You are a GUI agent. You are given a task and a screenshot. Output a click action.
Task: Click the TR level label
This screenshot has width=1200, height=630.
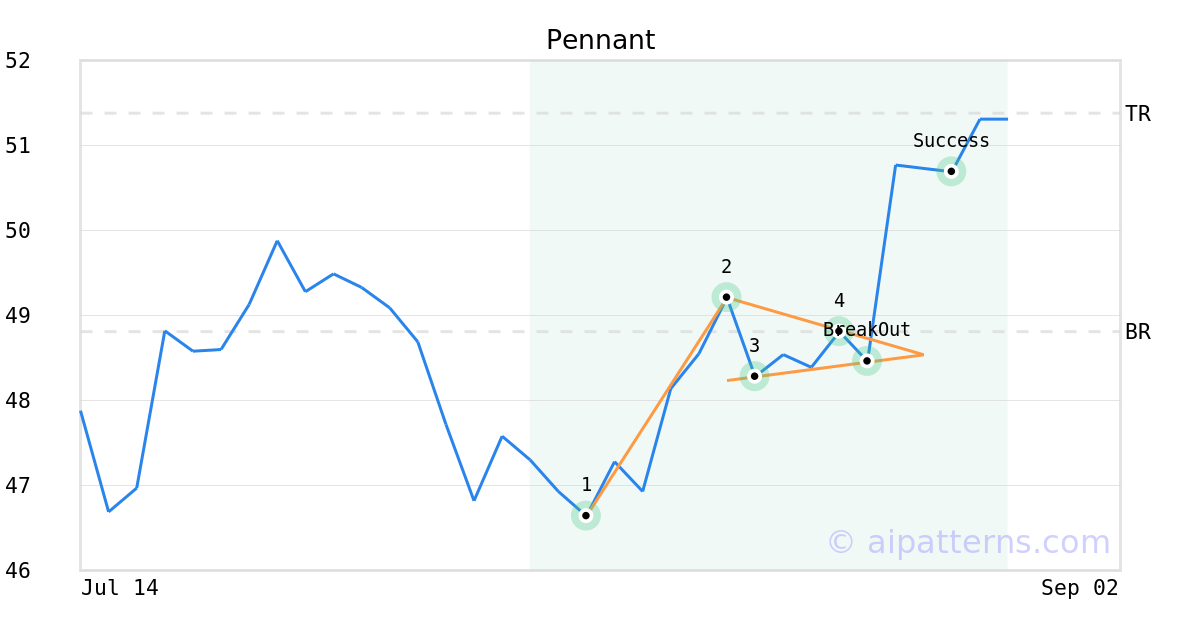(x=1138, y=114)
